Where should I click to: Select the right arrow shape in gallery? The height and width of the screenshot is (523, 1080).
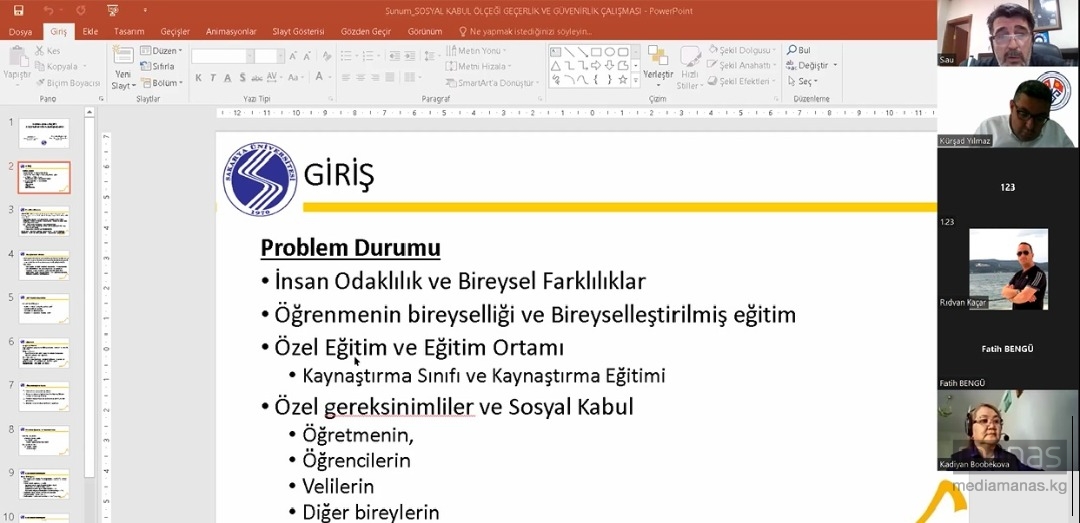point(596,65)
